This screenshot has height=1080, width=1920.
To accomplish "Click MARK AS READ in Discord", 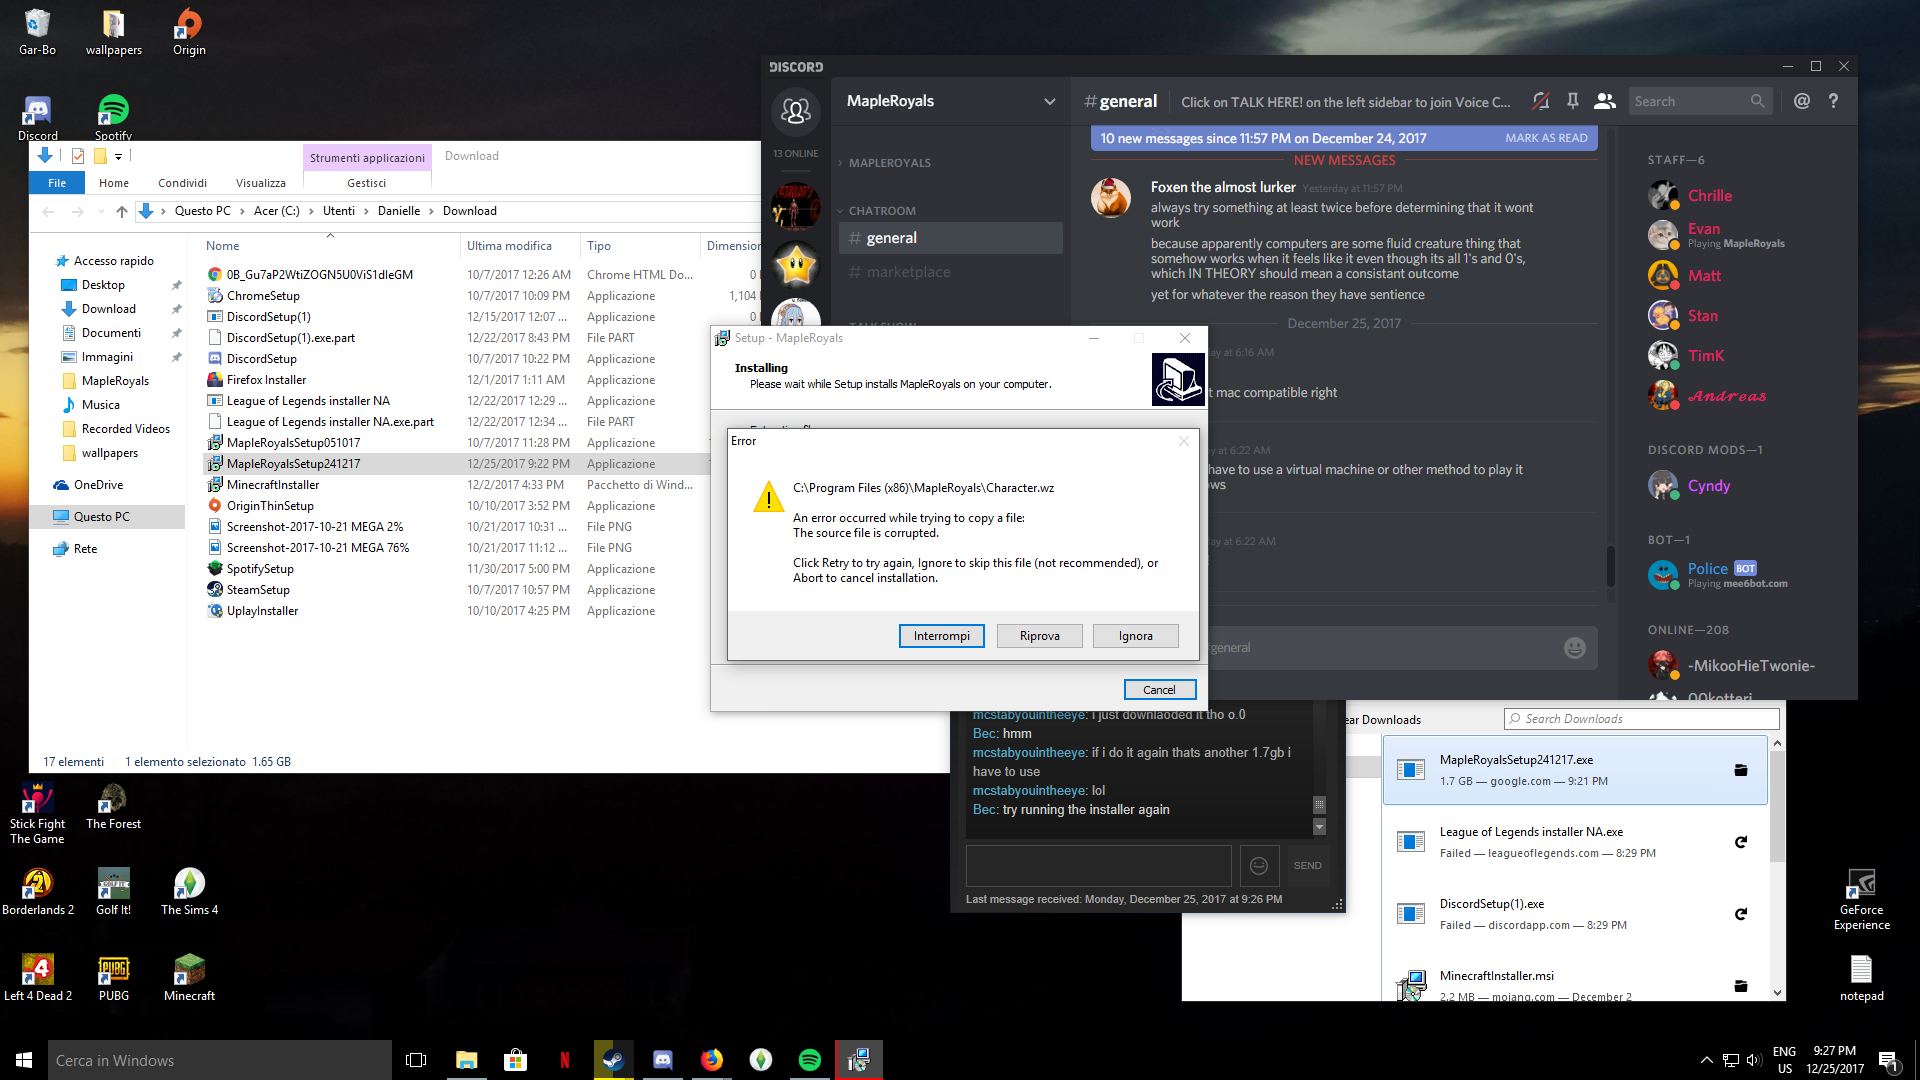I will pyautogui.click(x=1546, y=138).
